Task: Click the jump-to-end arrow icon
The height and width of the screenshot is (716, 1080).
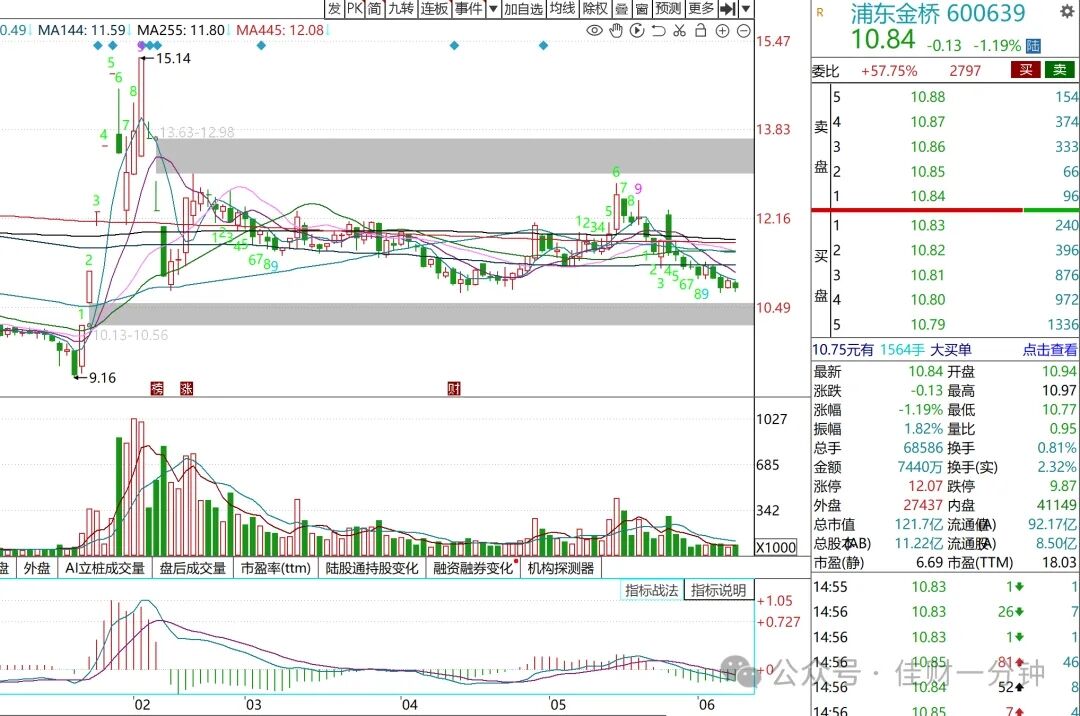Action: coord(727,9)
